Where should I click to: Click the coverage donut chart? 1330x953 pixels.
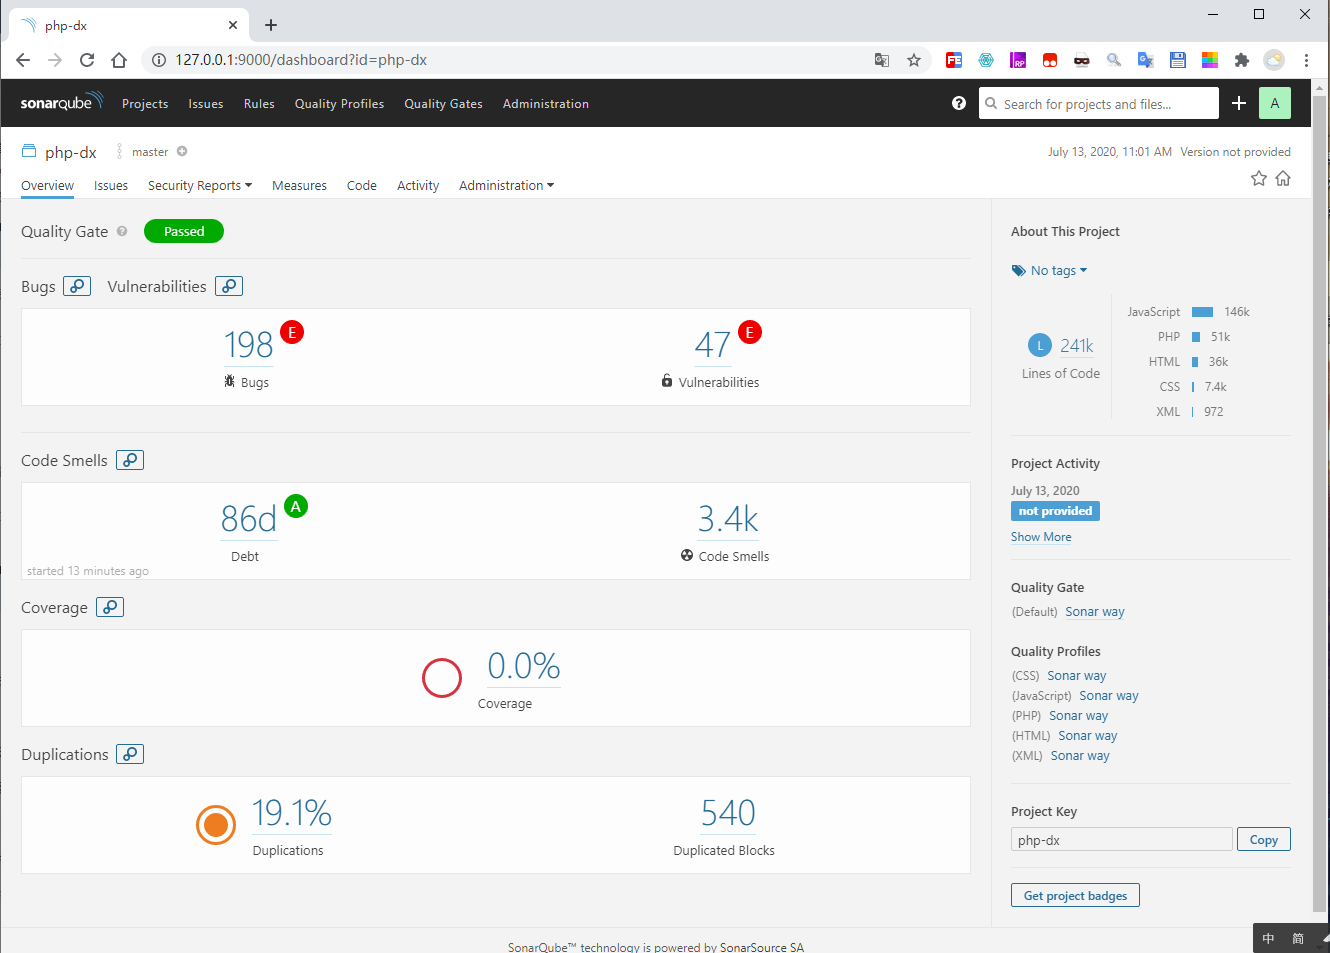click(x=442, y=678)
